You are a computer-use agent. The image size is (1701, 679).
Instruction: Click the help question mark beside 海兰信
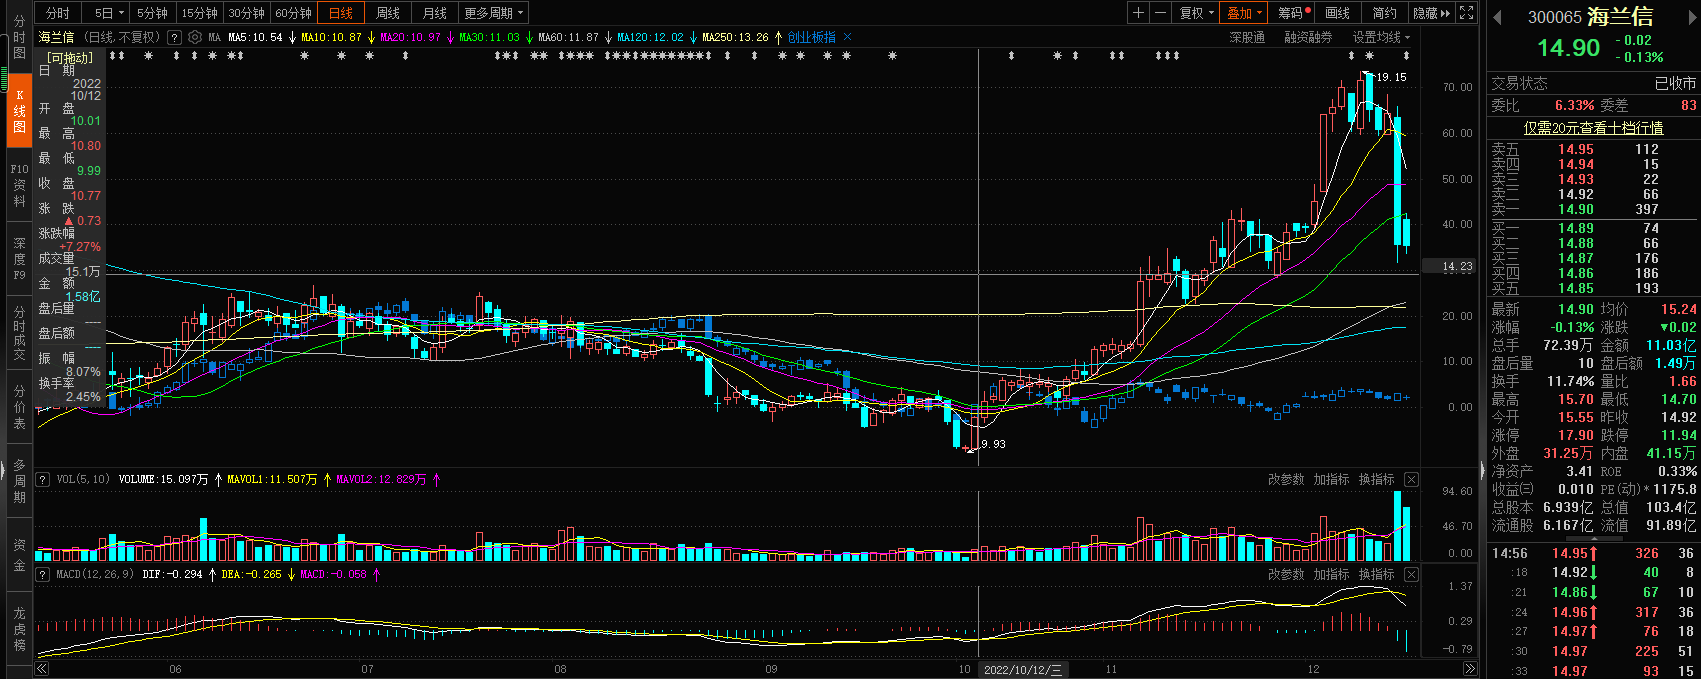[x=175, y=37]
